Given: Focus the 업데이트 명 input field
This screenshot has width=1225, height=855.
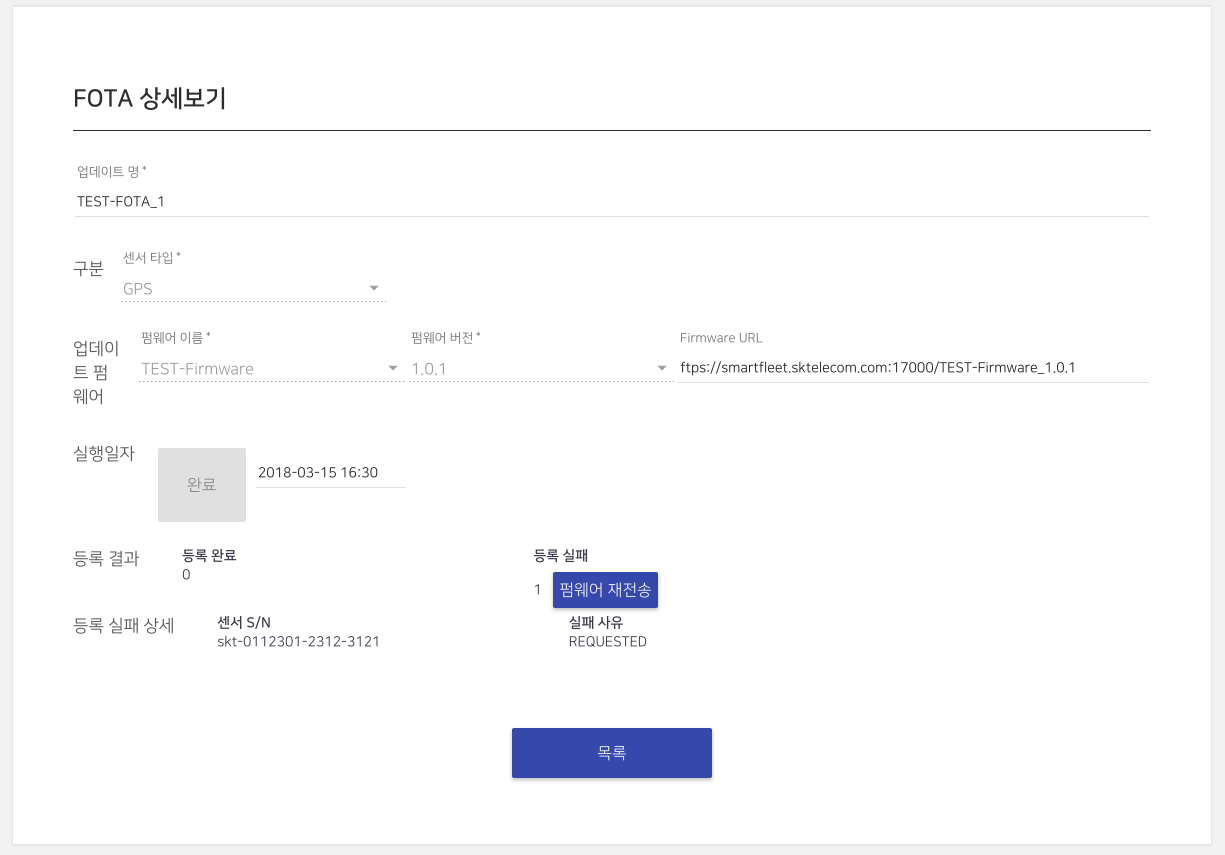Looking at the screenshot, I should 613,201.
